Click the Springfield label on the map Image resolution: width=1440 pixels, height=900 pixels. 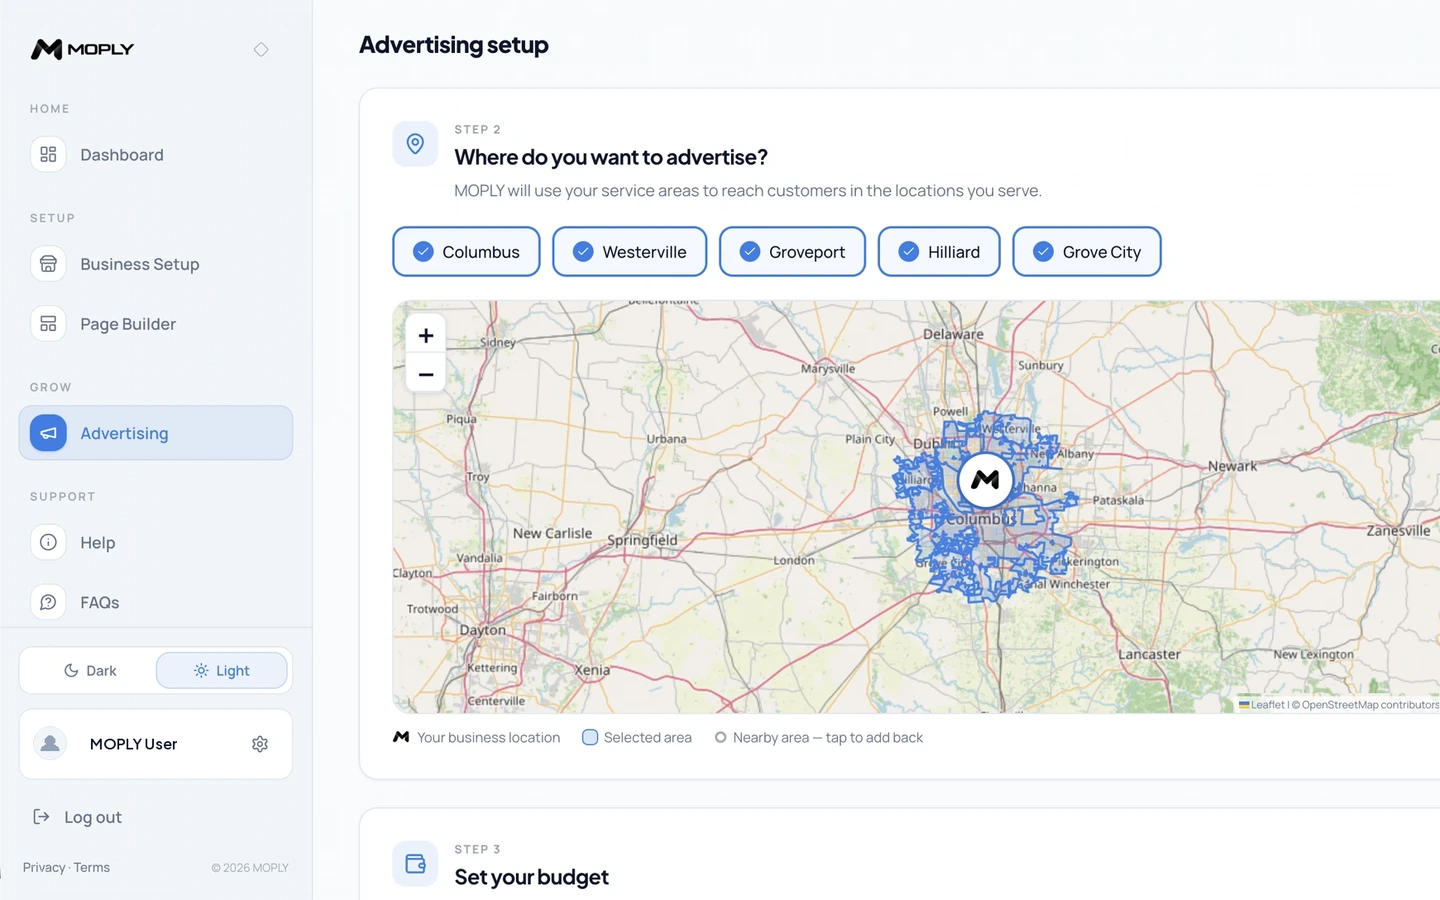(x=642, y=540)
